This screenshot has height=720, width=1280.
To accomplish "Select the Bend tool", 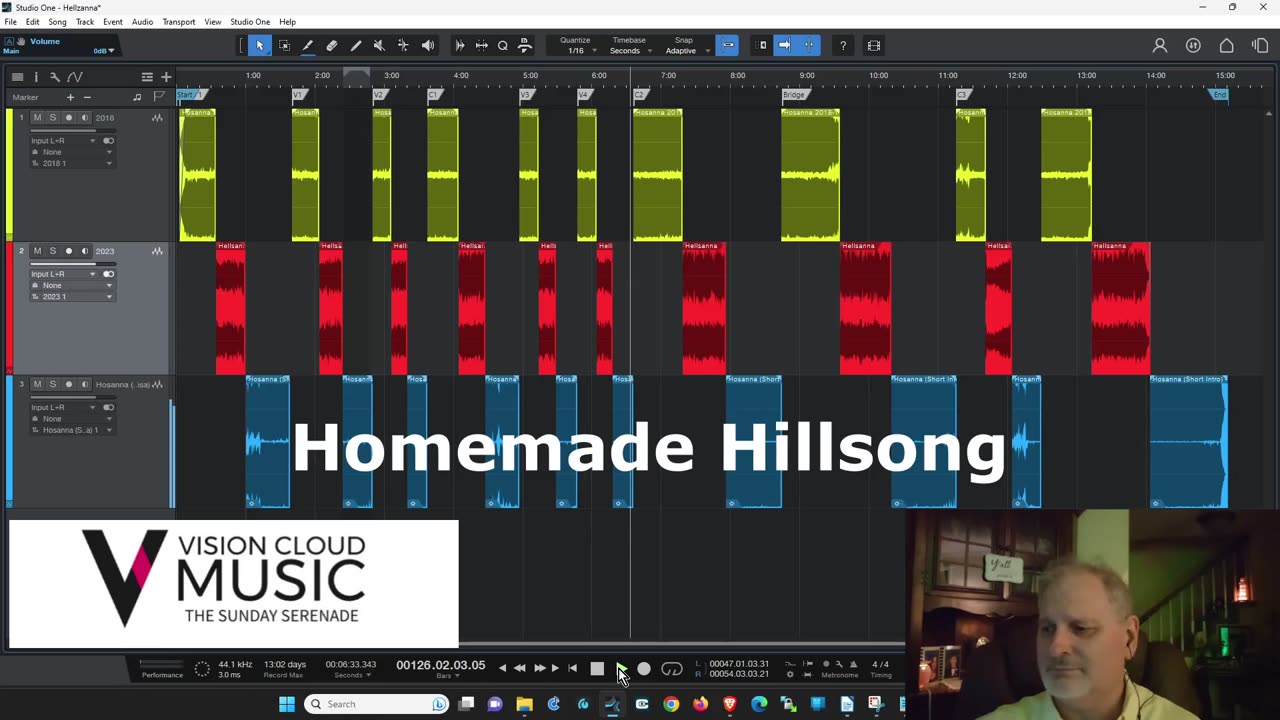I will coord(403,46).
